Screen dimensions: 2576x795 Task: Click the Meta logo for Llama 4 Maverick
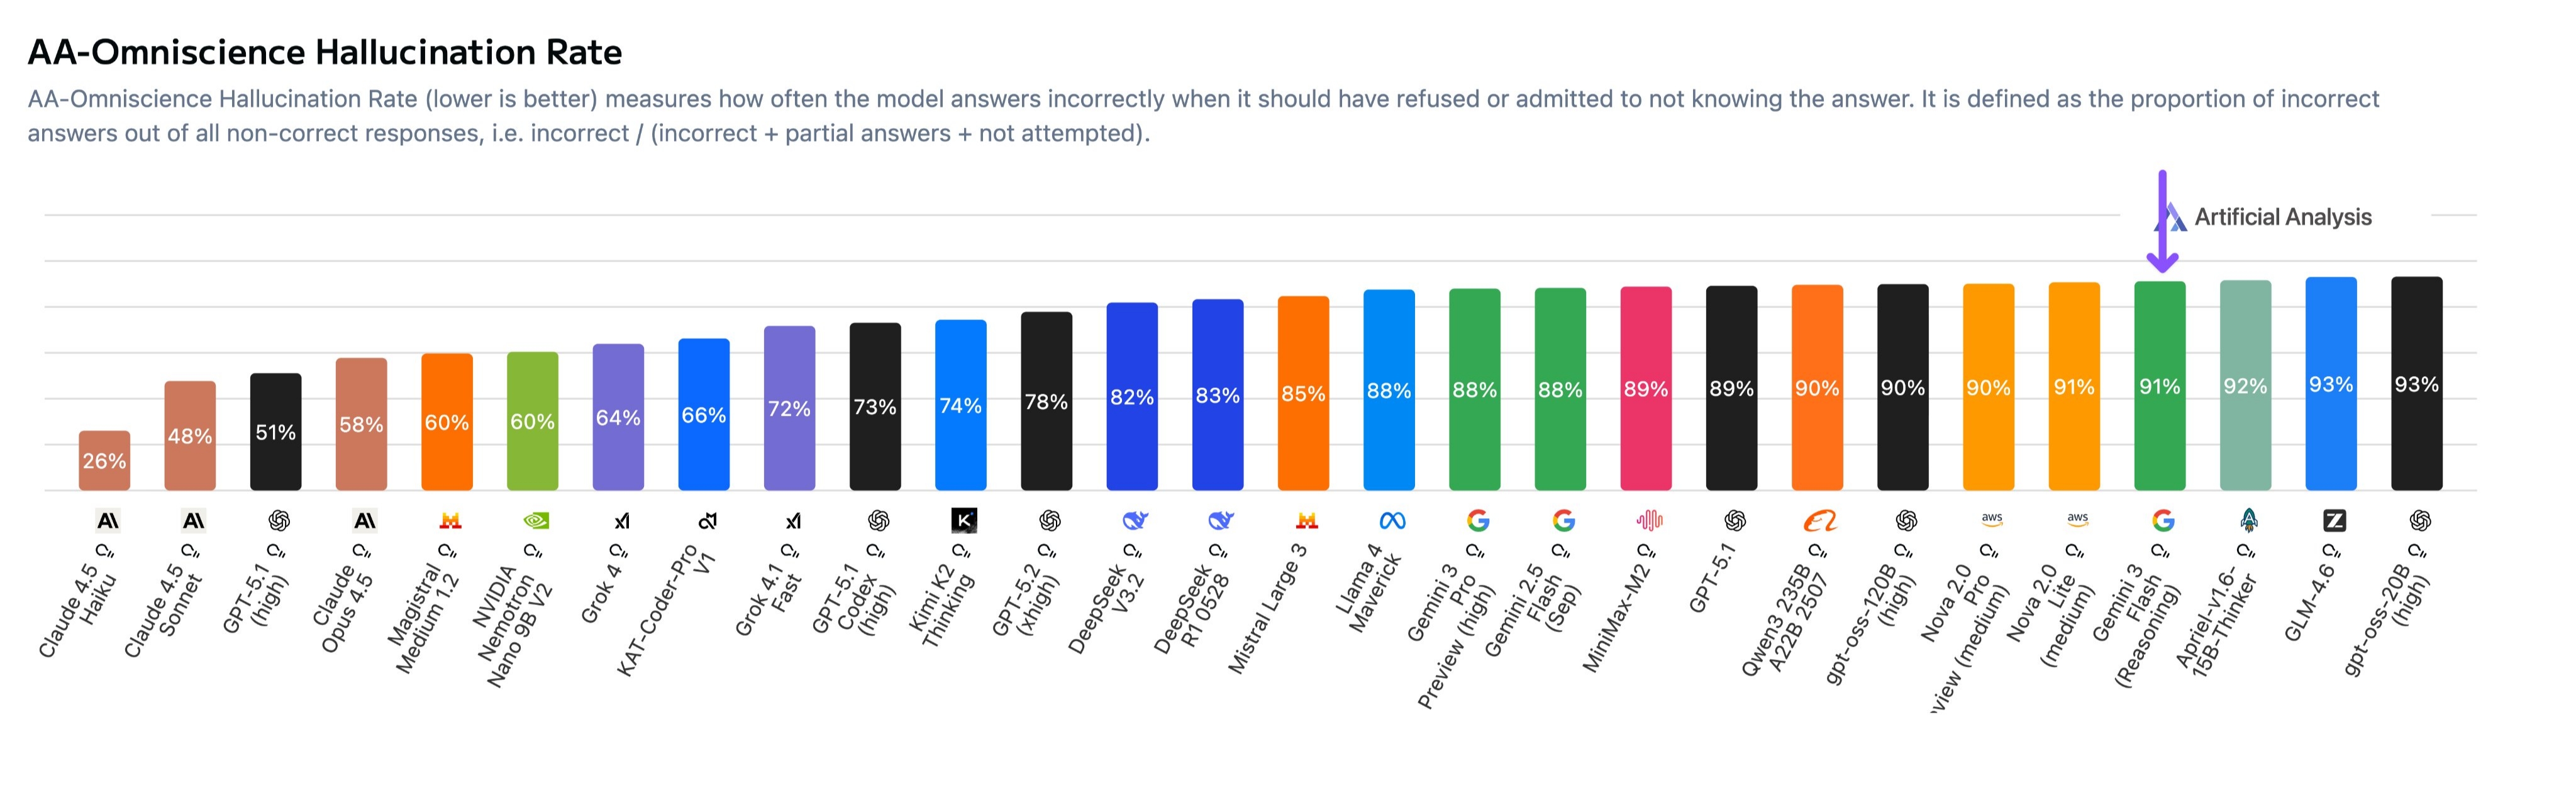pos(1392,520)
